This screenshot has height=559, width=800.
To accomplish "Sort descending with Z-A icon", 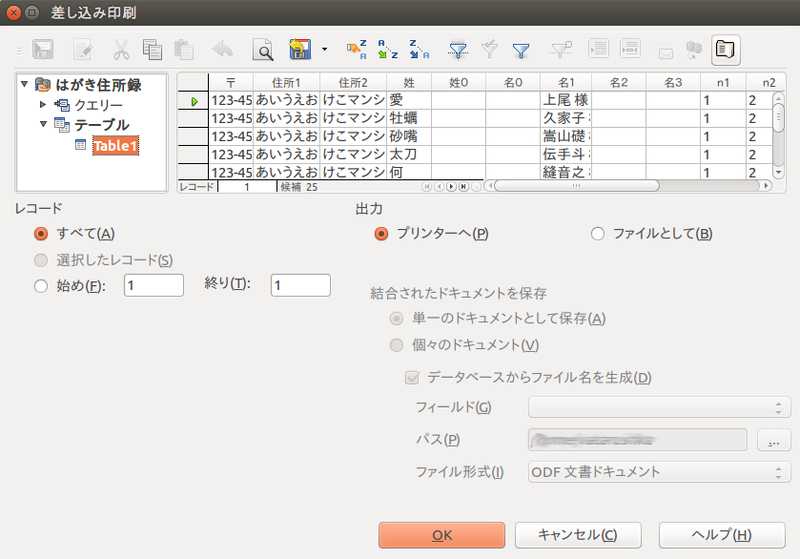I will click(x=419, y=49).
